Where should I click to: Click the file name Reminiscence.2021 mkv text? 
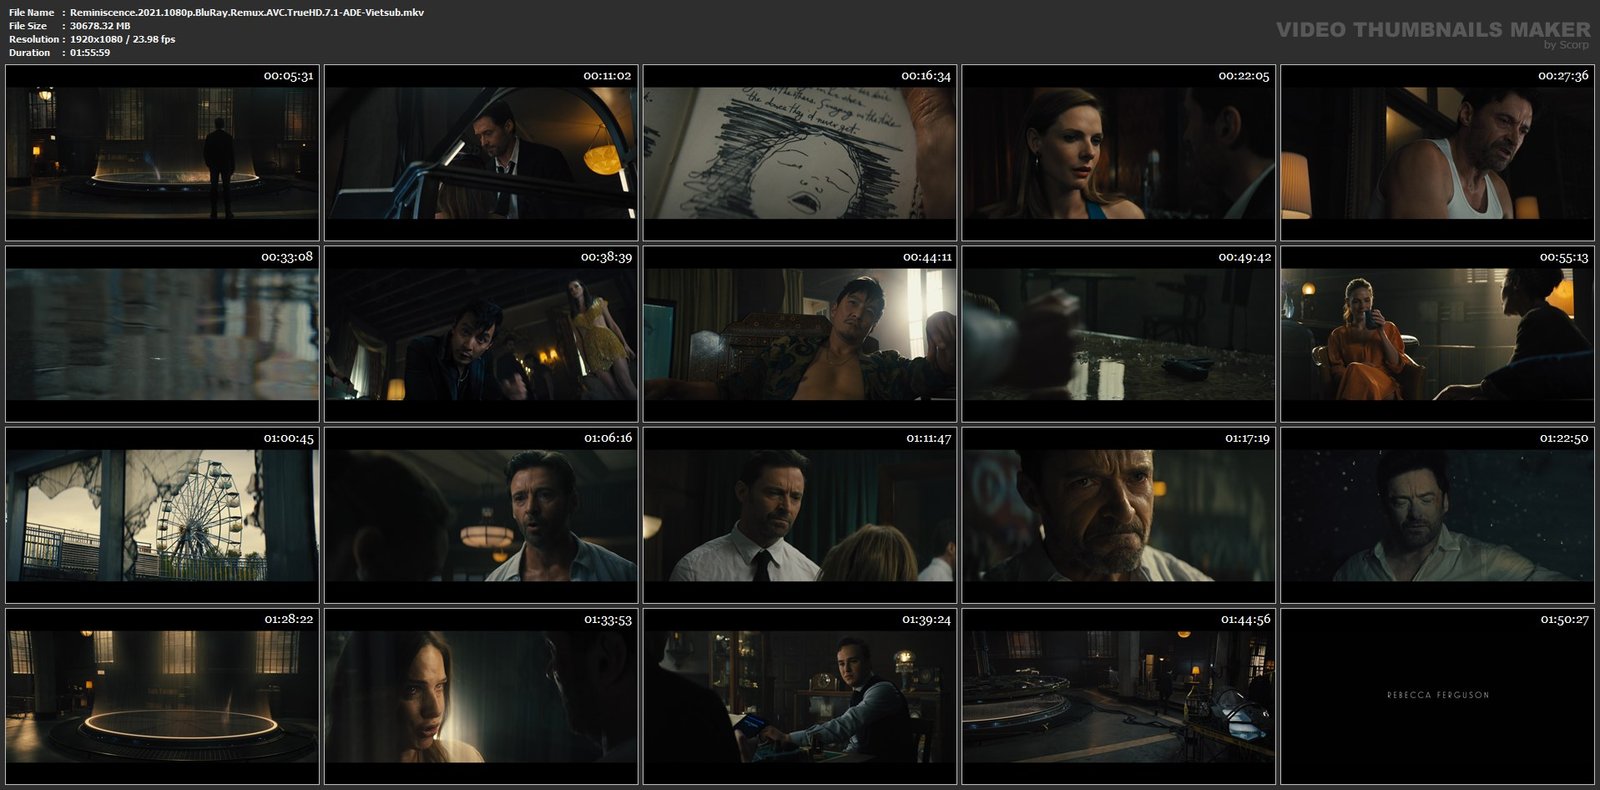pos(247,12)
